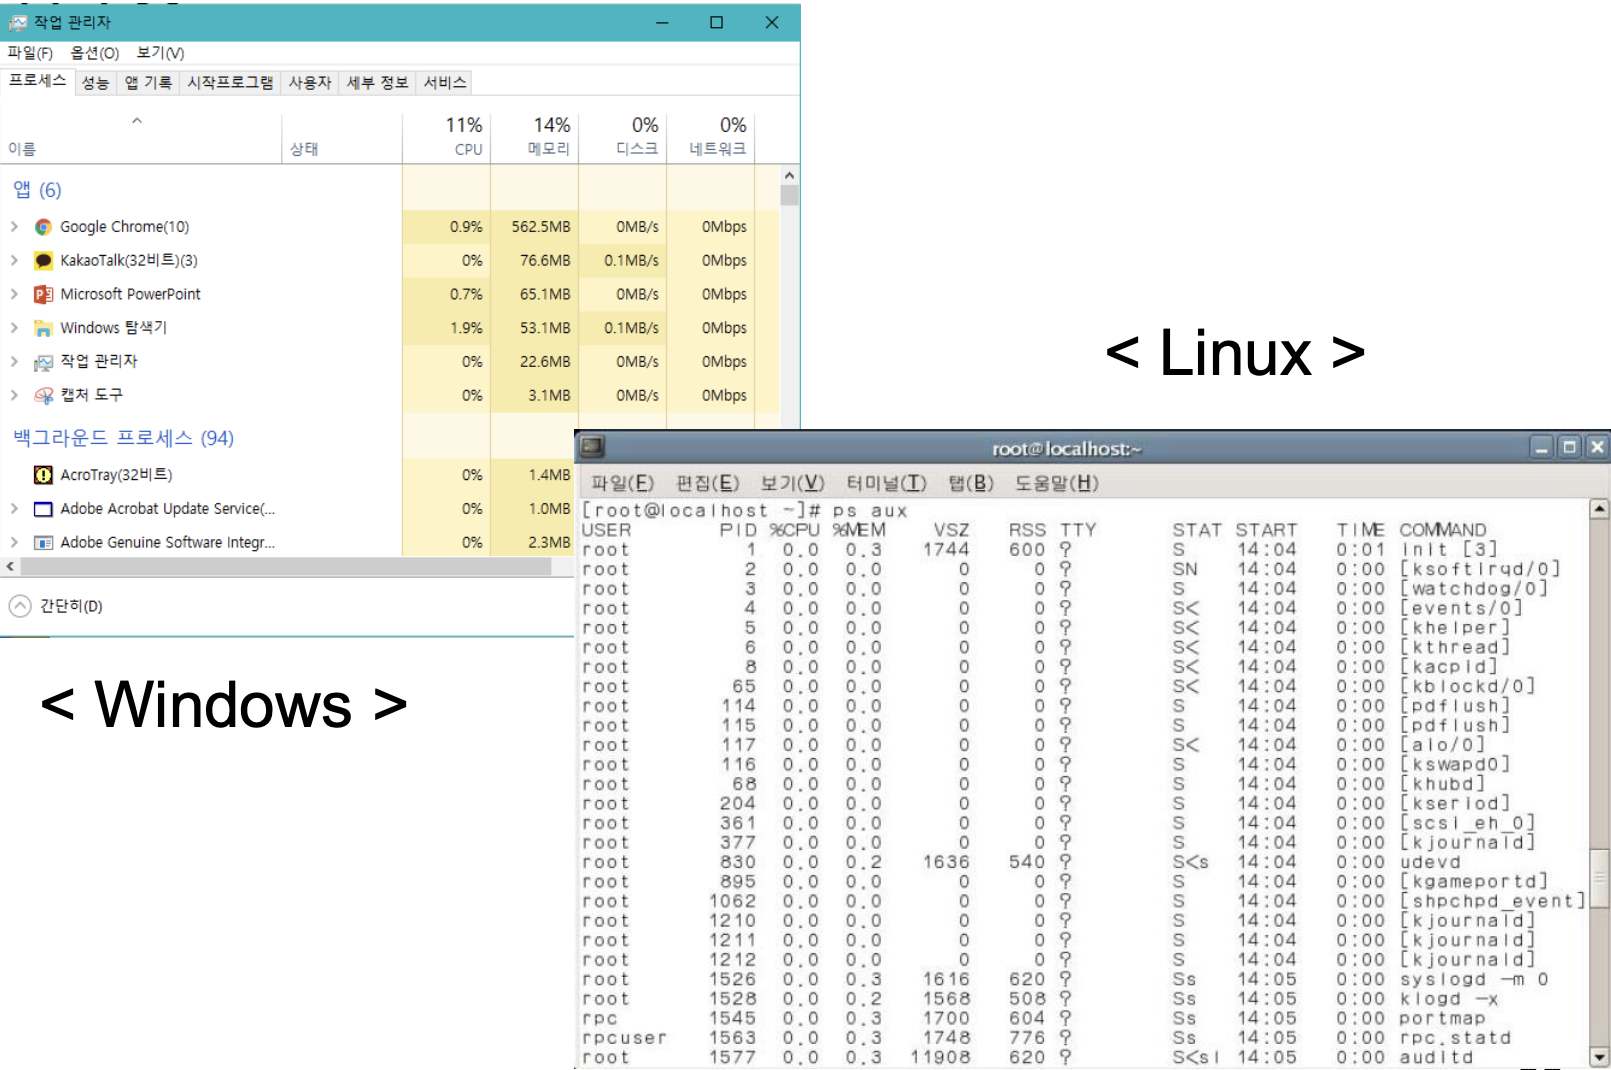
Task: Maximize the root@localhost terminal window
Action: tap(1569, 447)
